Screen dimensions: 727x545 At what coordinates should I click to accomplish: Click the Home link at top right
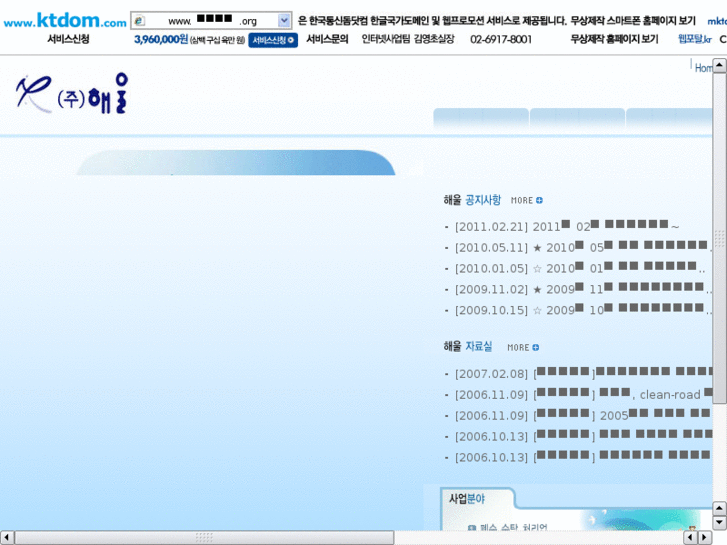click(703, 68)
